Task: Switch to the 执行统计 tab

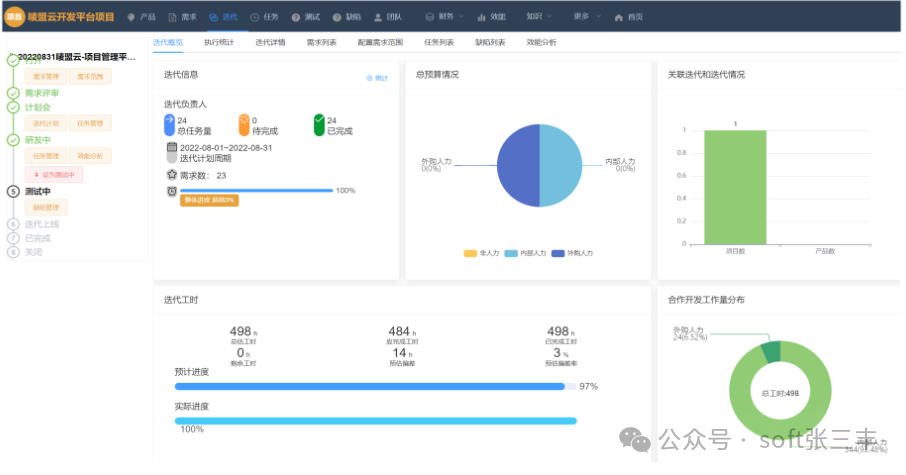Action: click(x=218, y=43)
